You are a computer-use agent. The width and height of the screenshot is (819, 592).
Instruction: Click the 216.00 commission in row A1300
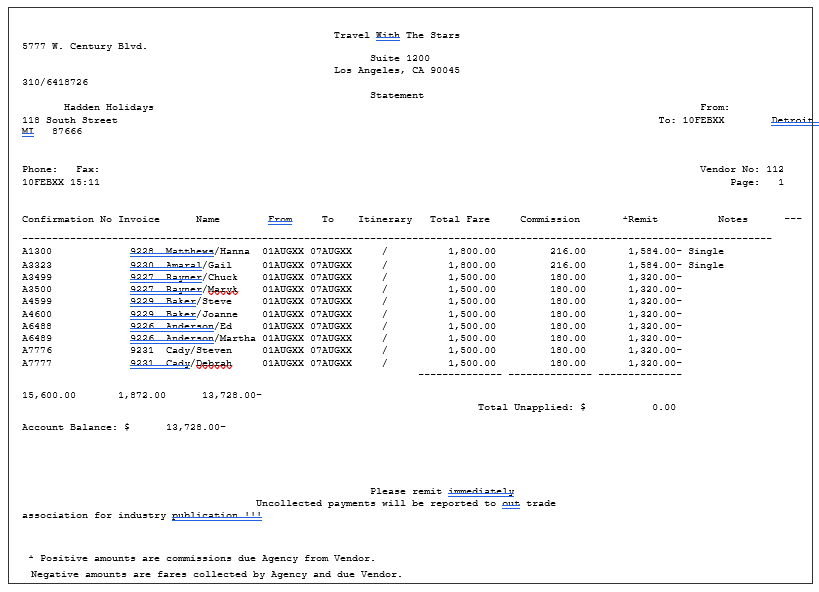(x=568, y=251)
